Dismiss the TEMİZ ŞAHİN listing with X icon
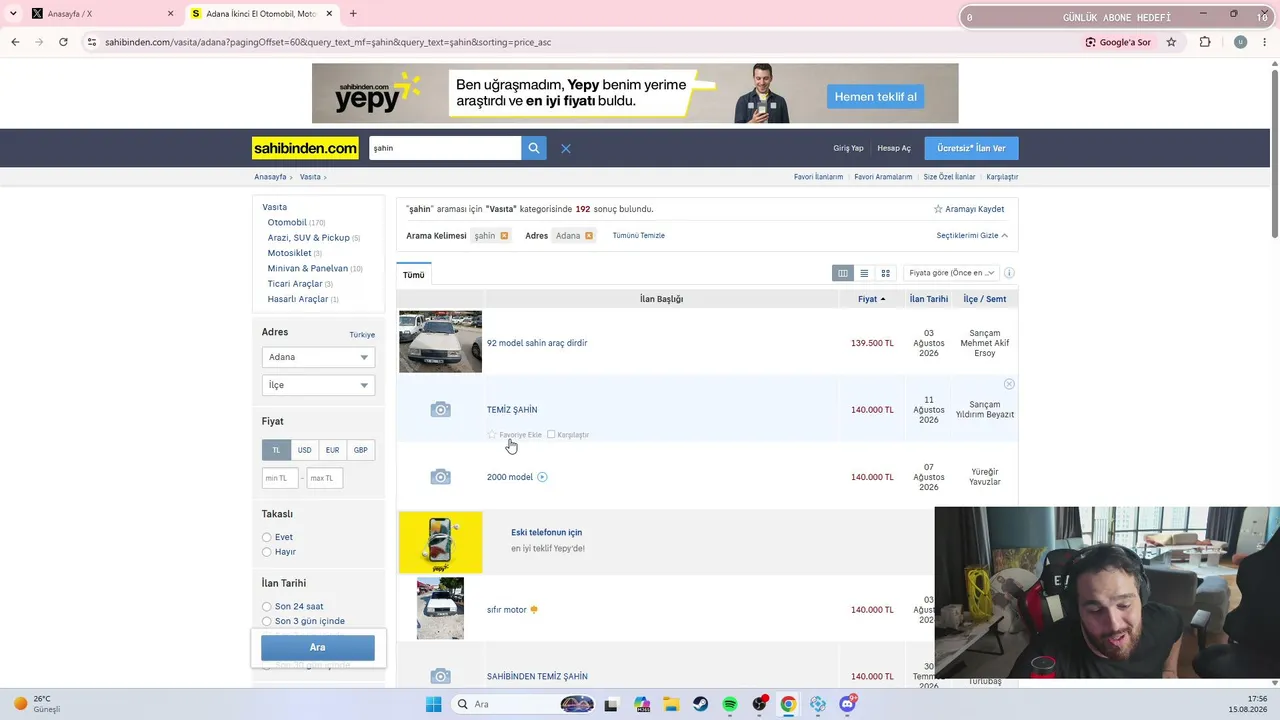 pyautogui.click(x=1009, y=384)
